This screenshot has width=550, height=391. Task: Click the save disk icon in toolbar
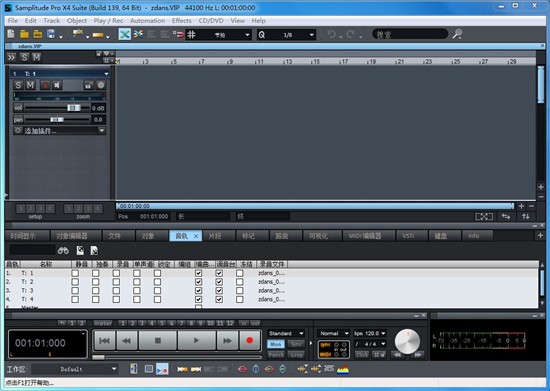[x=51, y=34]
